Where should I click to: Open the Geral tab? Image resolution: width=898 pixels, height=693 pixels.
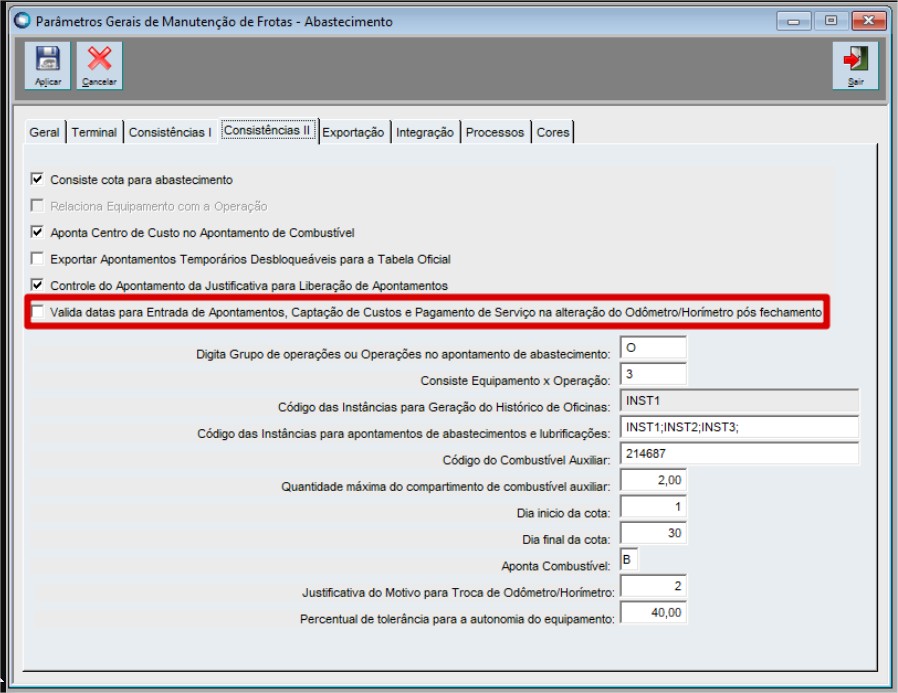coord(44,132)
